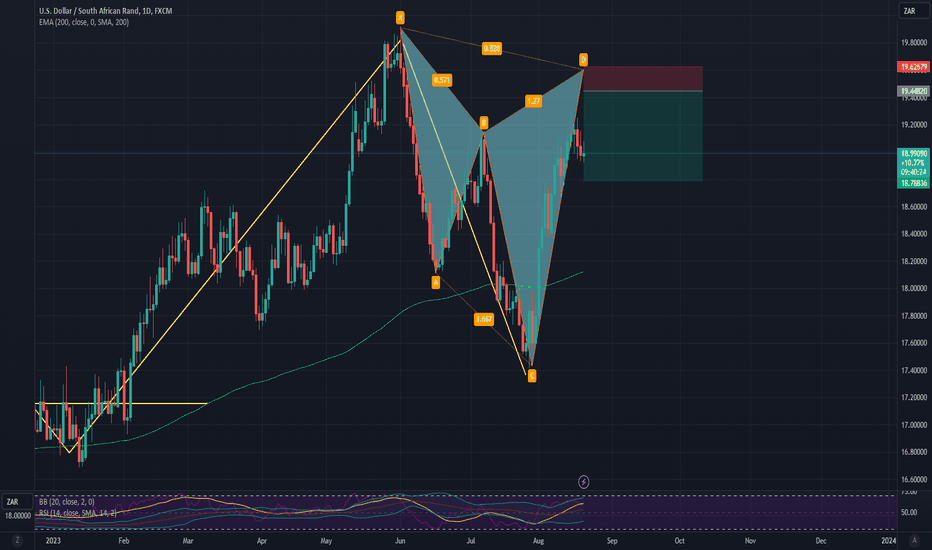The image size is (932, 550).
Task: Select the C point label of the pattern
Action: point(532,376)
